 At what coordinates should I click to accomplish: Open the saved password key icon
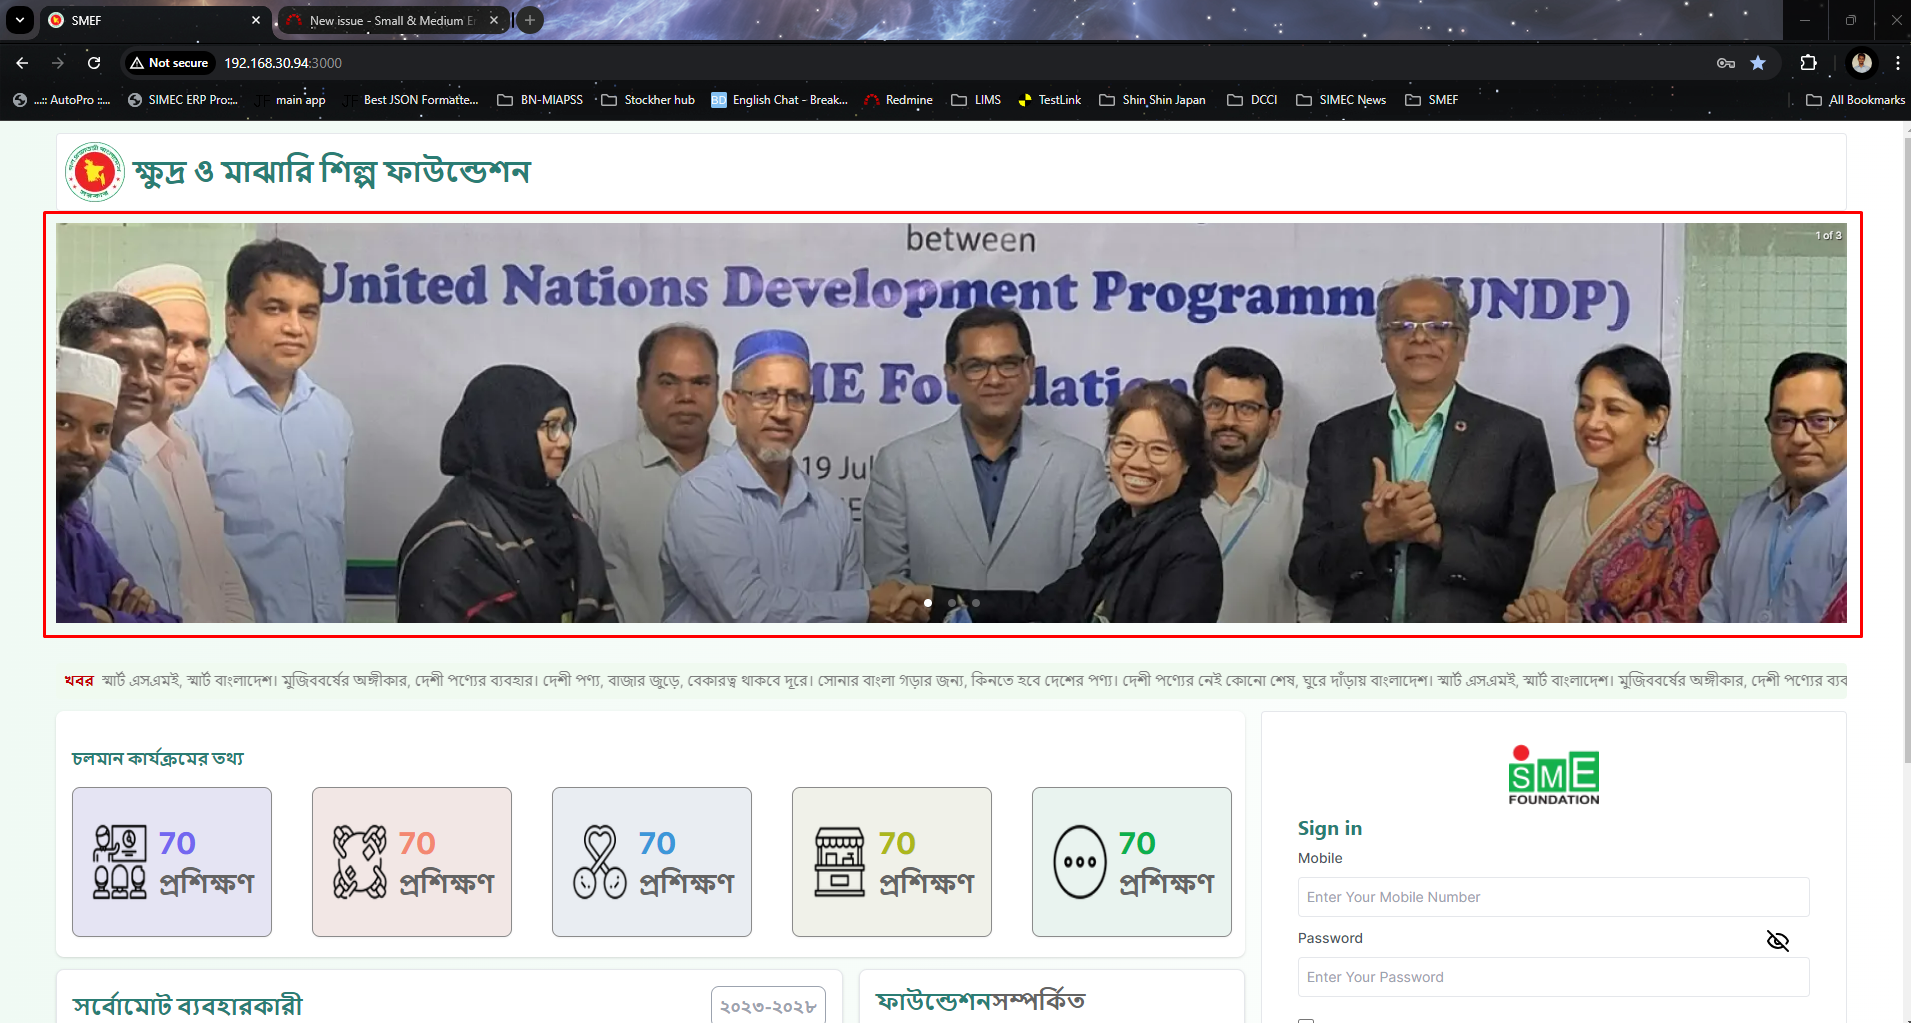(x=1726, y=63)
